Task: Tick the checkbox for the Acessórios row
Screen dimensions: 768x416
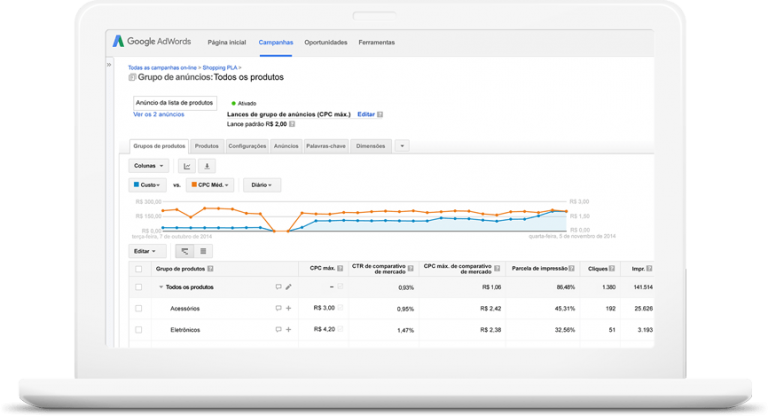Action: click(139, 309)
